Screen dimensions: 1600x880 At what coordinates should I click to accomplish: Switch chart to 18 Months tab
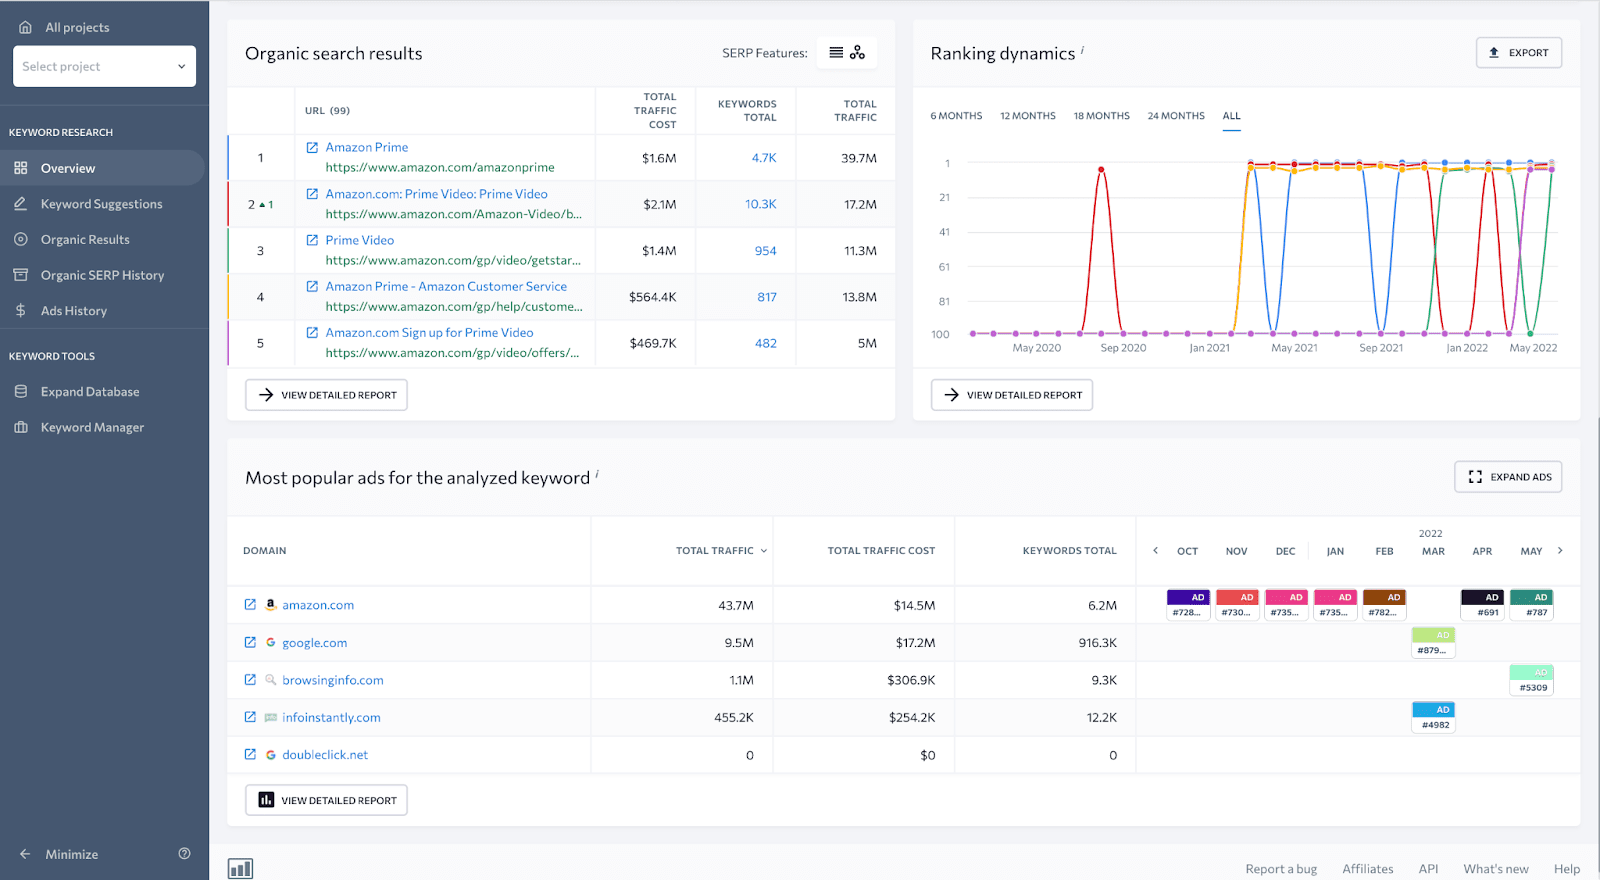coord(1102,116)
